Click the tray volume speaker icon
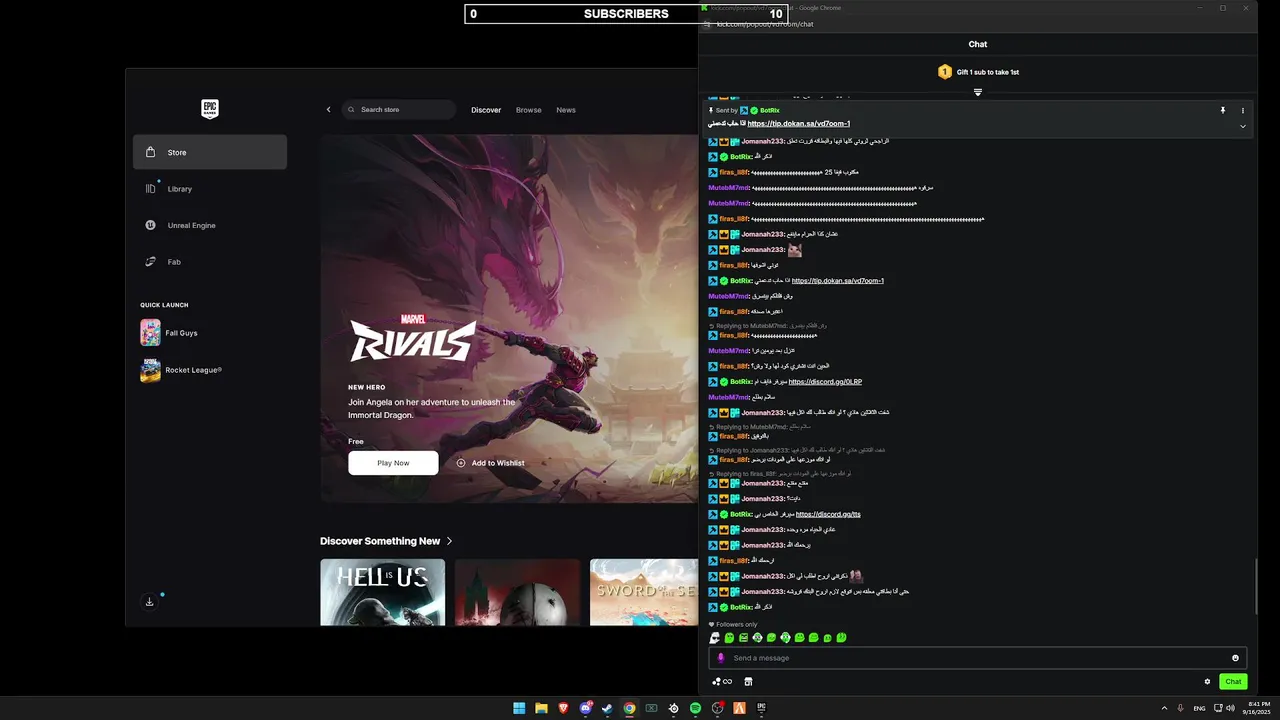The height and width of the screenshot is (720, 1280). point(1230,708)
